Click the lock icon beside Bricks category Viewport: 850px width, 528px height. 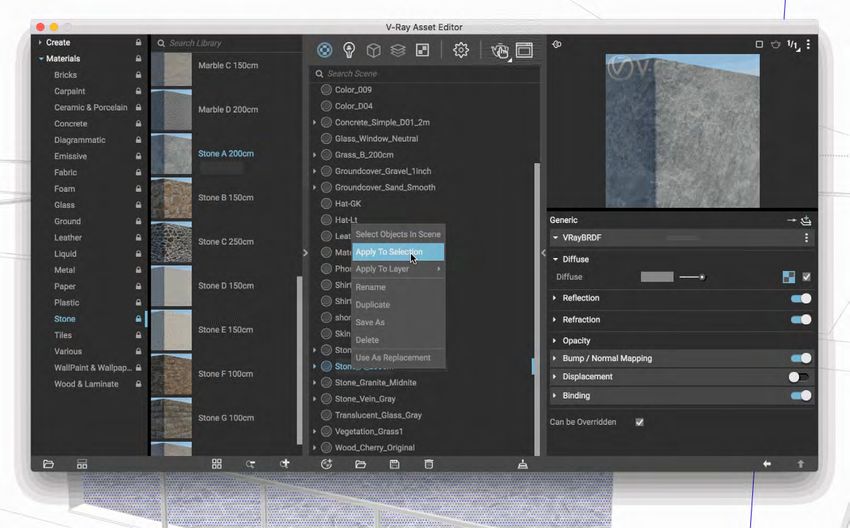[x=138, y=75]
